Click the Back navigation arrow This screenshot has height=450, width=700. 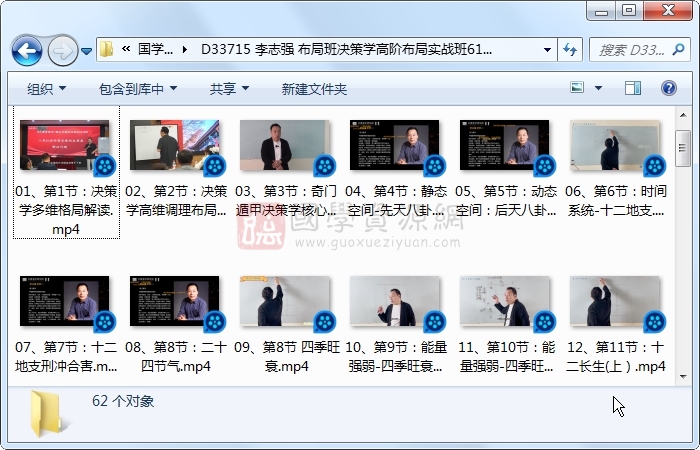pyautogui.click(x=27, y=50)
